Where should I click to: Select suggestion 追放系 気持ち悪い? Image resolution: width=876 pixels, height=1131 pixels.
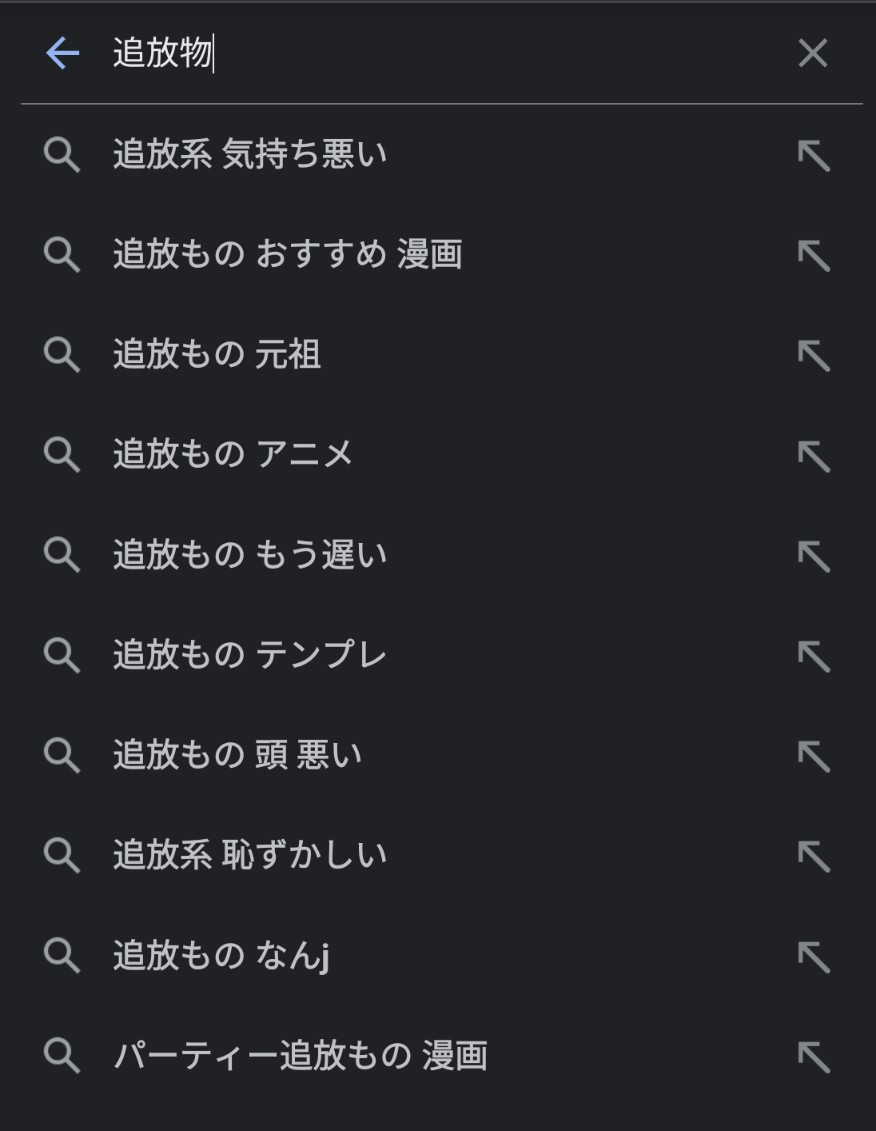point(250,155)
